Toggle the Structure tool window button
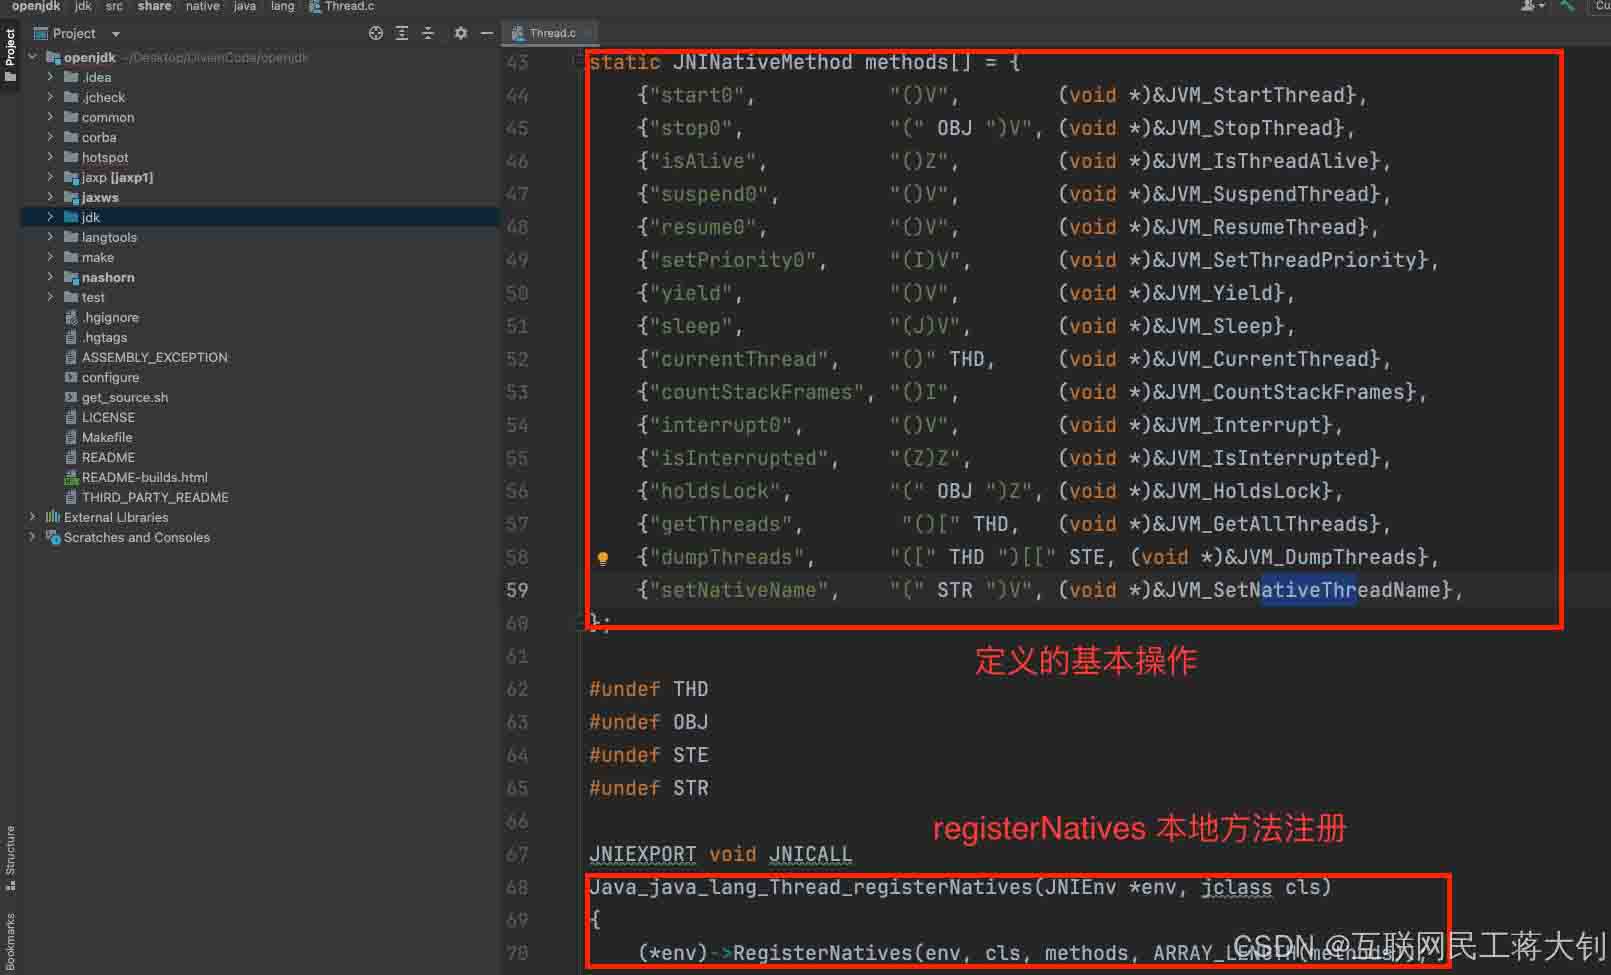The image size is (1611, 975). pyautogui.click(x=10, y=857)
